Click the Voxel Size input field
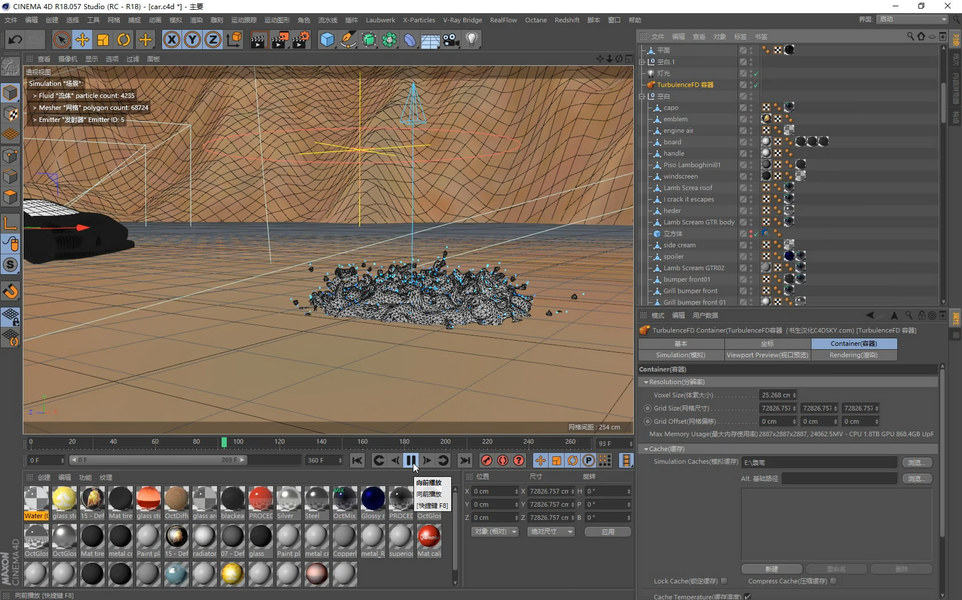Screen dimensions: 962x600 pyautogui.click(x=778, y=395)
